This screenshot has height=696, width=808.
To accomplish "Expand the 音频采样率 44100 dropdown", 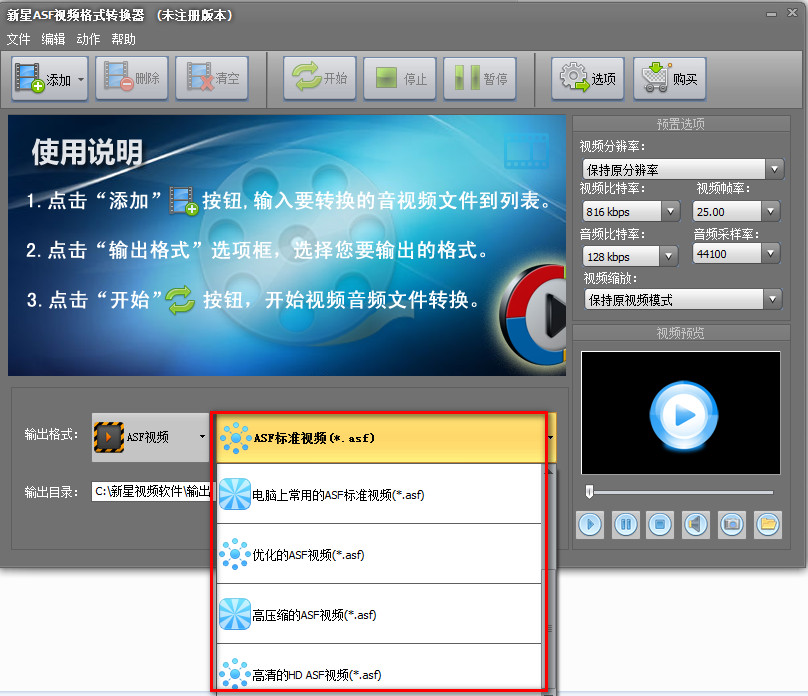I will (x=770, y=253).
